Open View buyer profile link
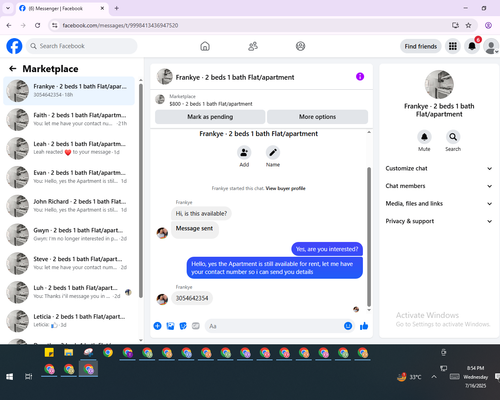Viewport: 500px width, 400px height. (285, 188)
